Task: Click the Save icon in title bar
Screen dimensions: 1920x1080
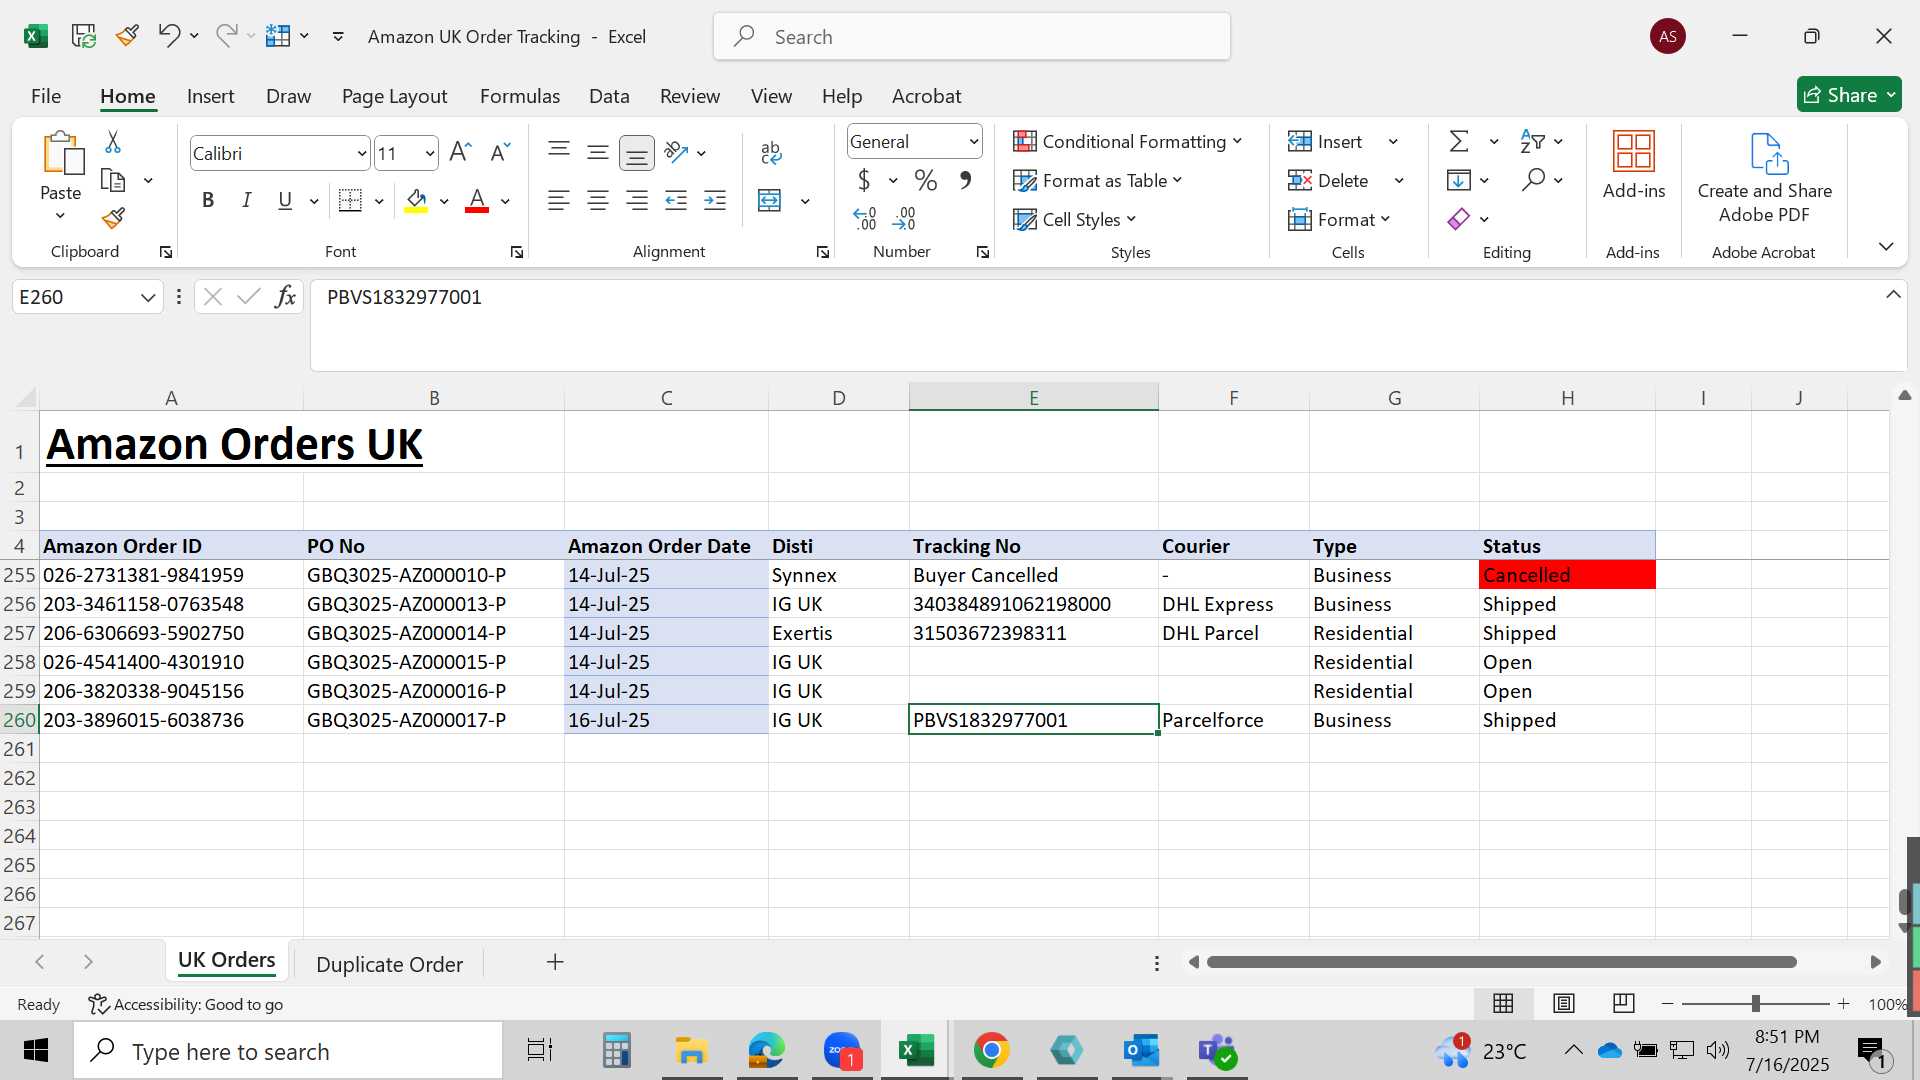Action: [x=83, y=36]
